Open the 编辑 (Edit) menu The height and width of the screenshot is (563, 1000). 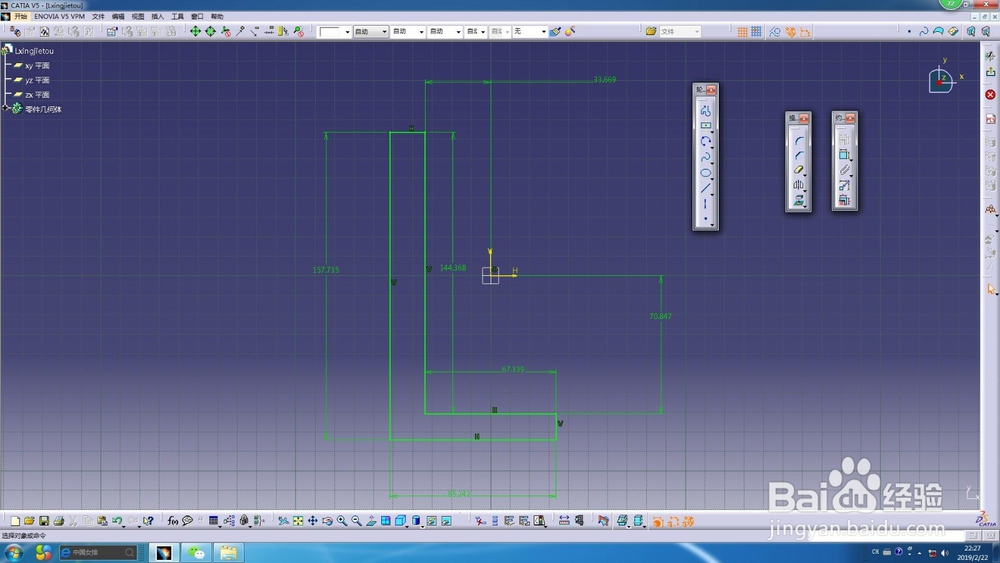click(118, 17)
